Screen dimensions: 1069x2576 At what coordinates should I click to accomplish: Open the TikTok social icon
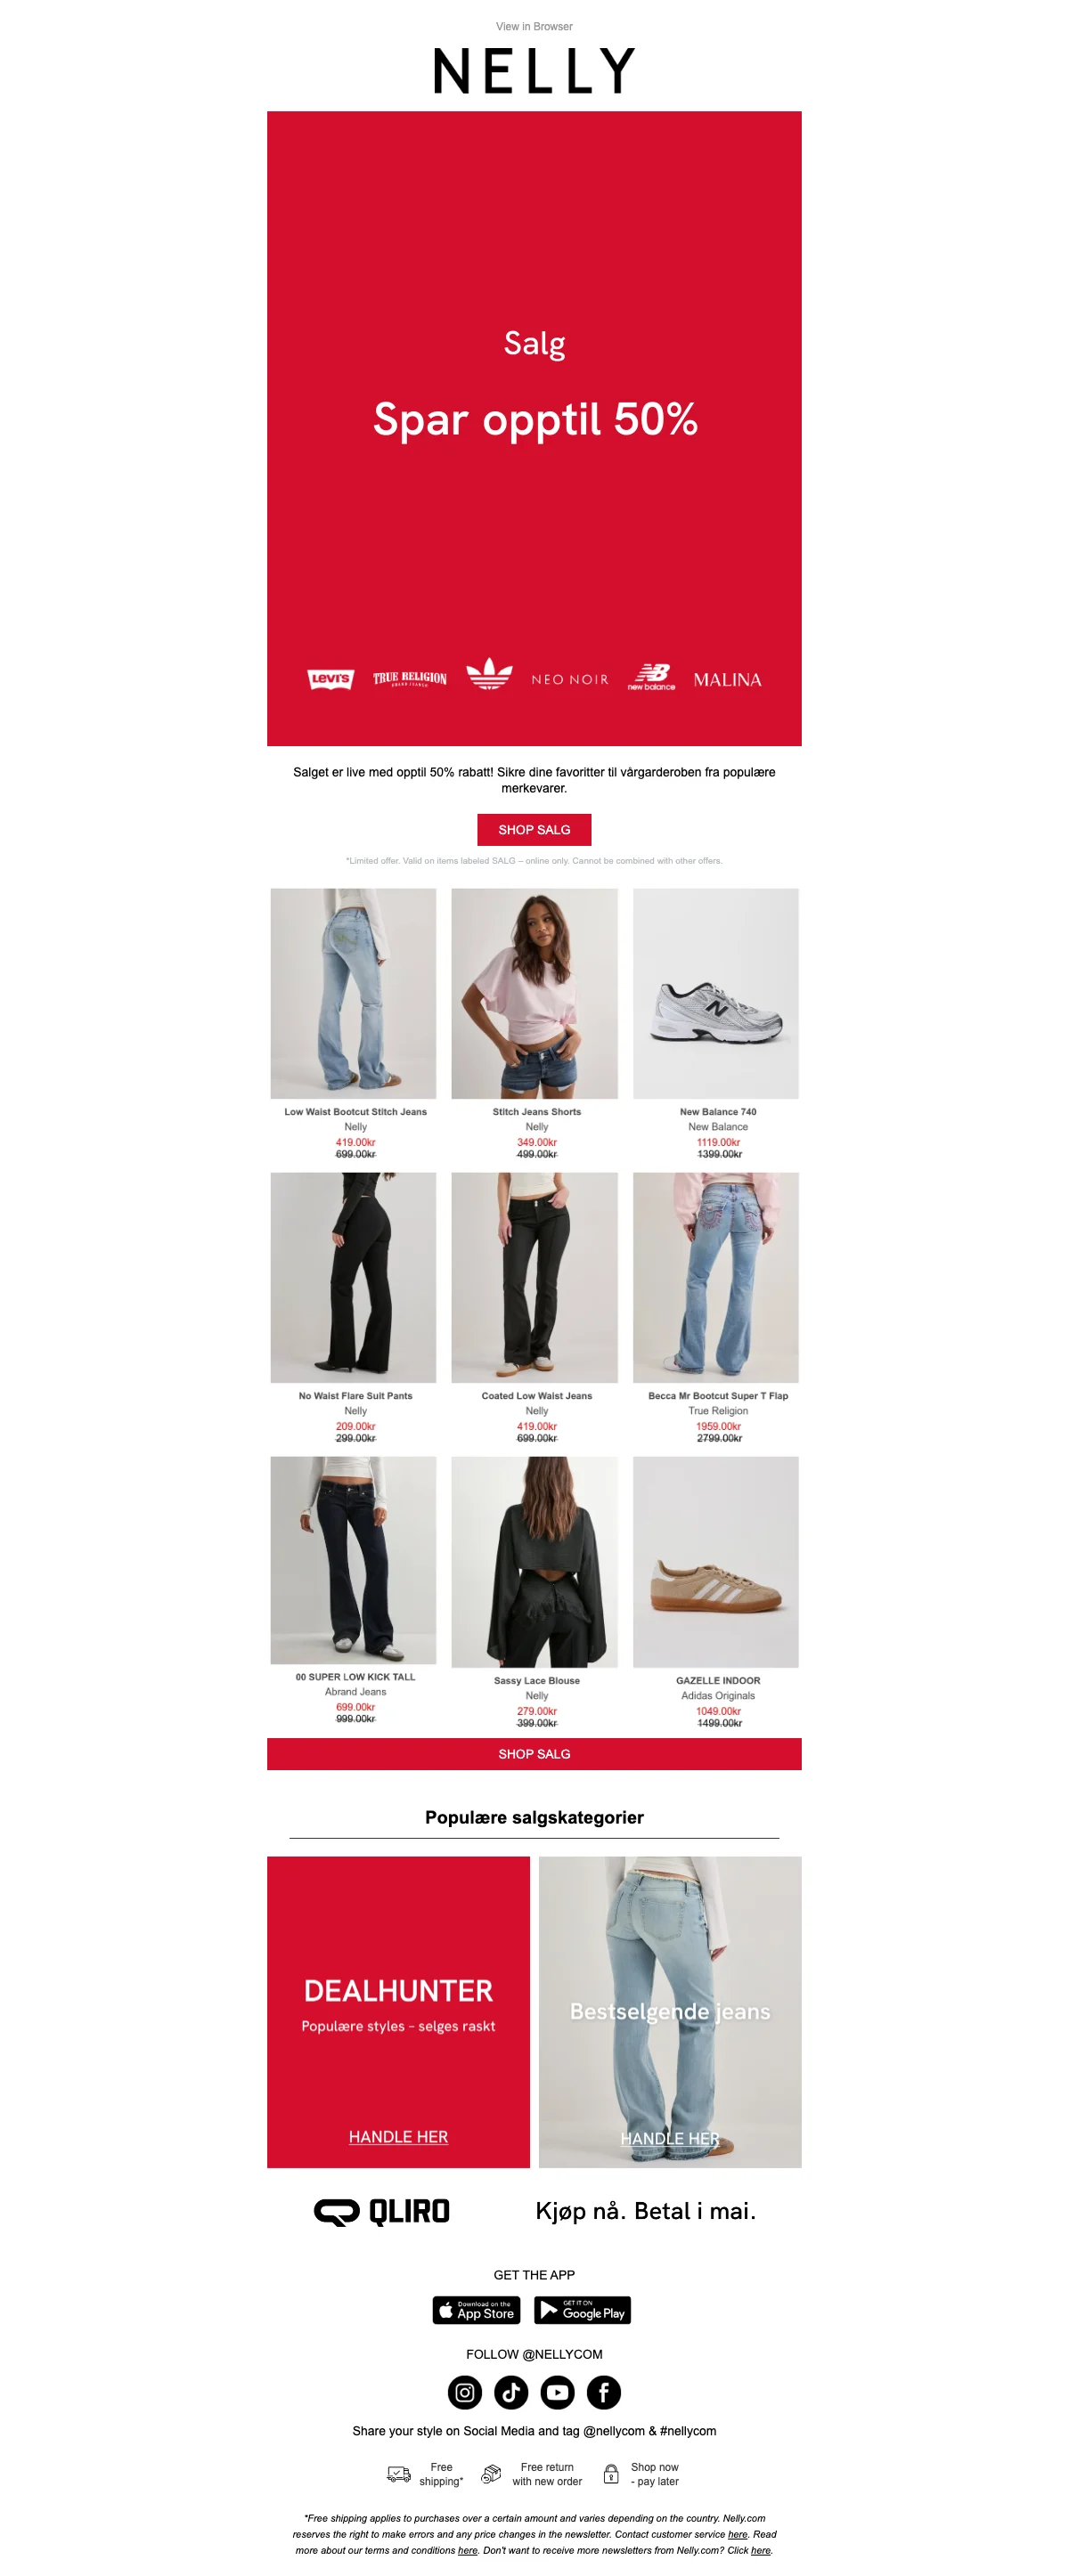click(x=511, y=2392)
